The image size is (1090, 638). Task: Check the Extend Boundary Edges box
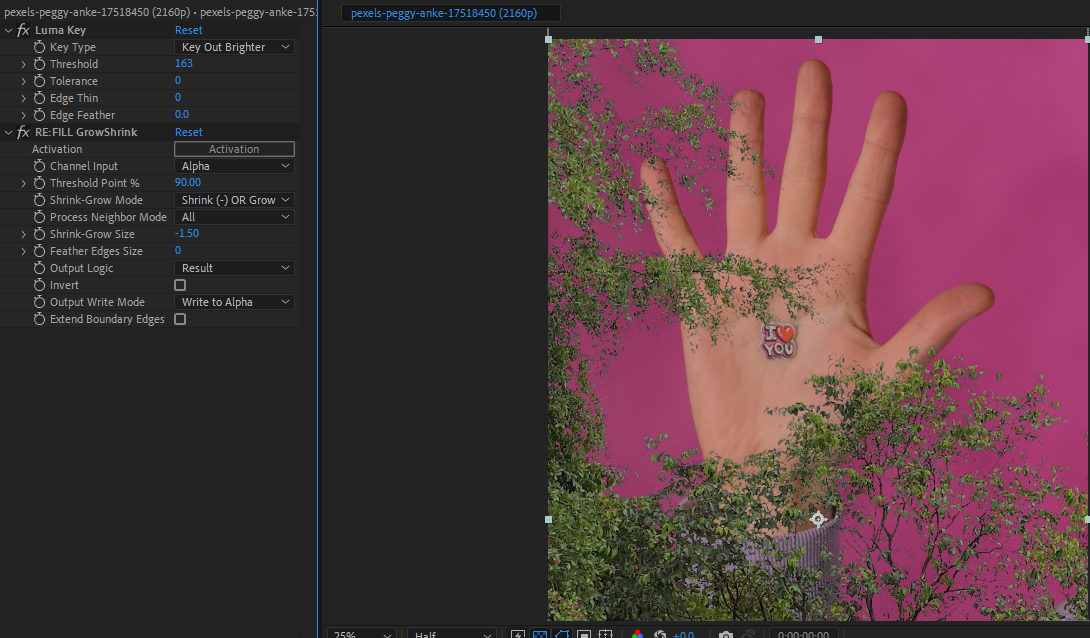tap(180, 319)
